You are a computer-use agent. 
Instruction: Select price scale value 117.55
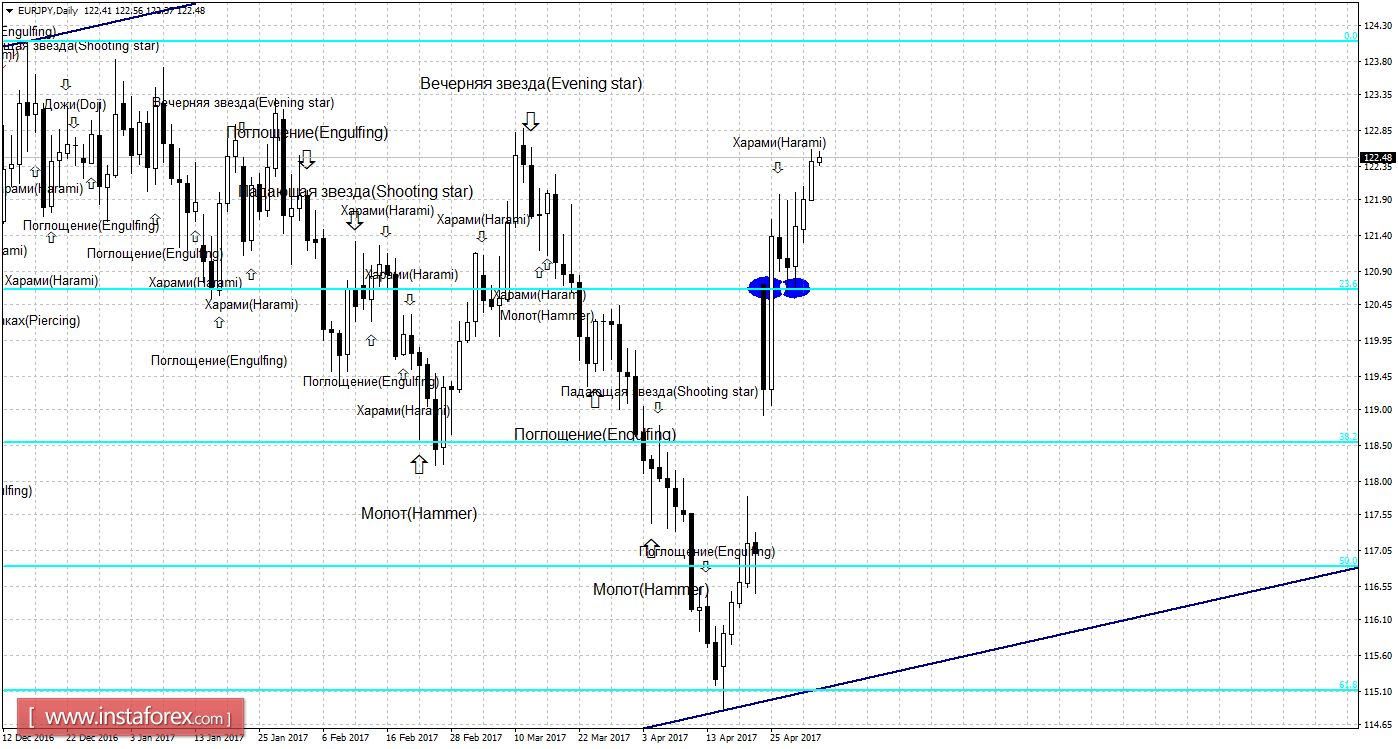[x=1379, y=515]
